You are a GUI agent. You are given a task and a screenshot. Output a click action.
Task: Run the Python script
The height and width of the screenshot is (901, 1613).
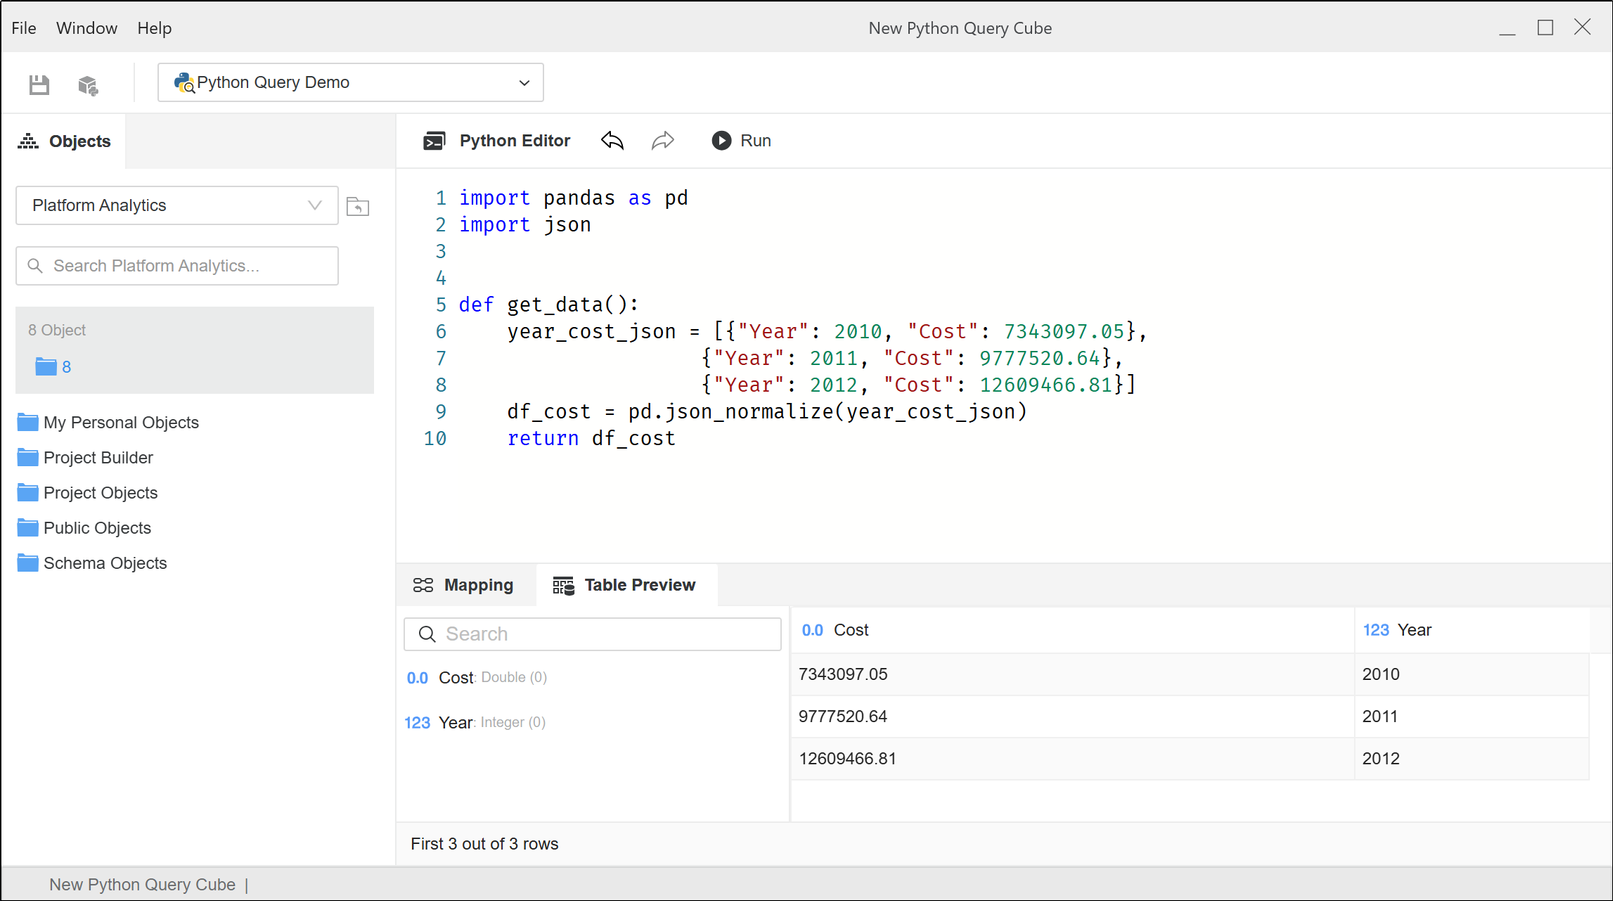pos(741,141)
